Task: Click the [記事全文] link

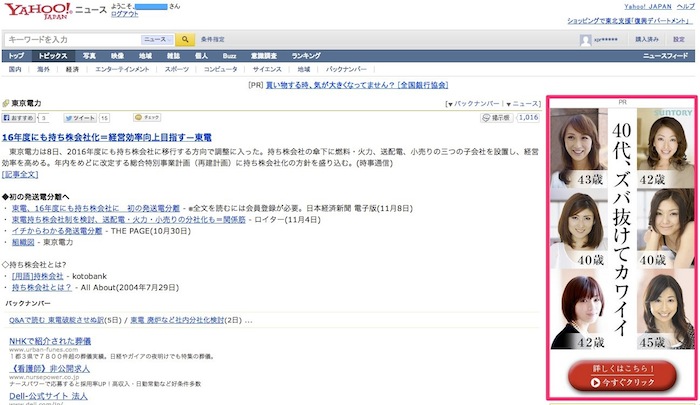Action: pos(20,175)
